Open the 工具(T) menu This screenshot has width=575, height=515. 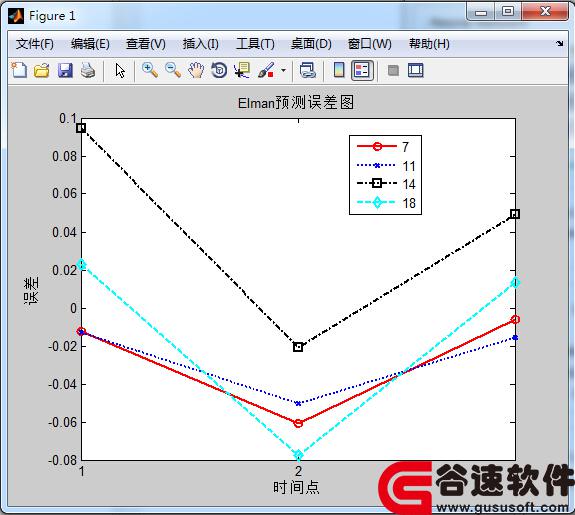point(255,44)
